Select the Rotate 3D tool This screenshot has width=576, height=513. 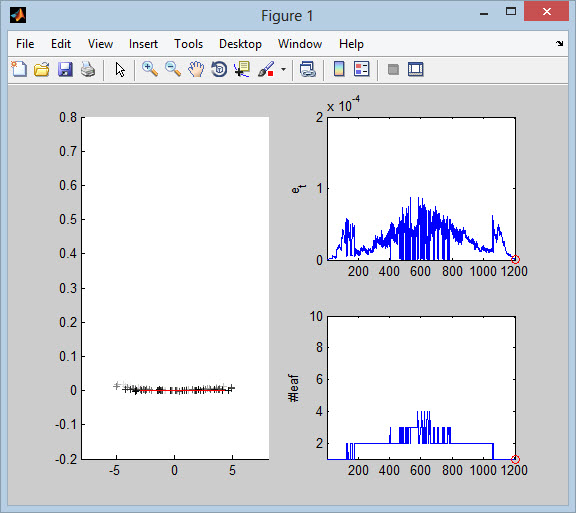click(x=219, y=69)
